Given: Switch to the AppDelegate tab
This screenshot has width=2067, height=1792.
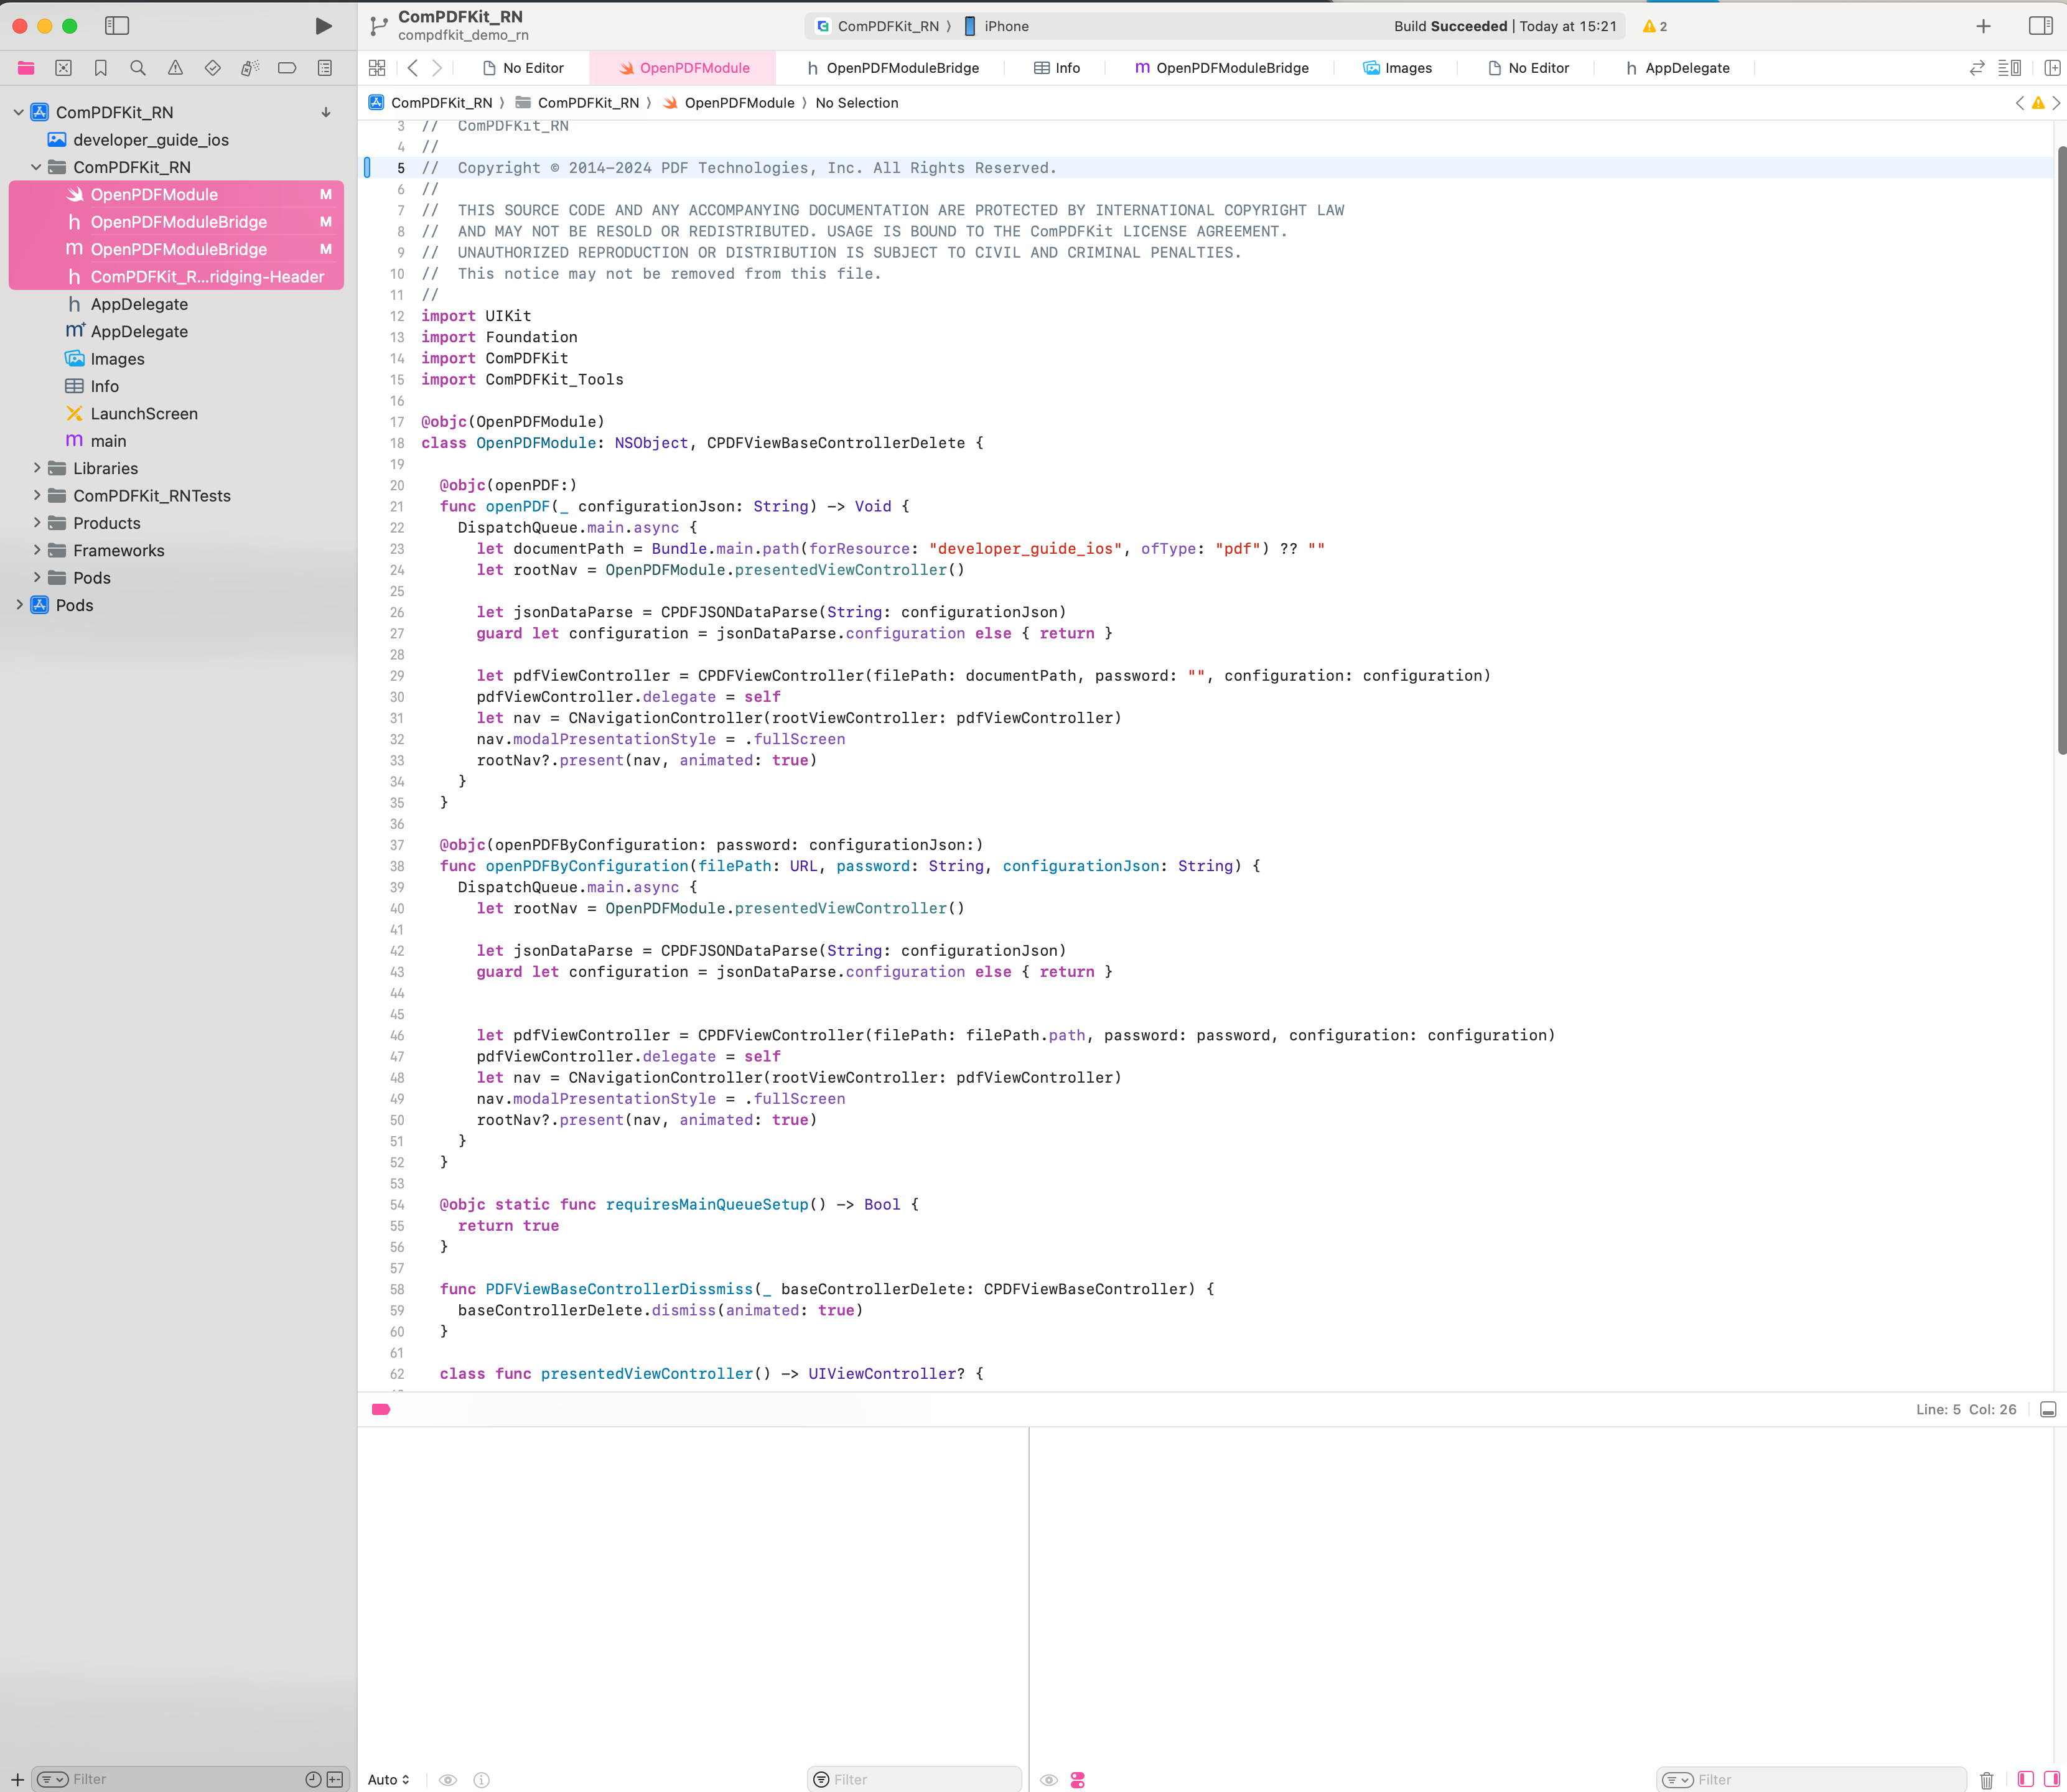Looking at the screenshot, I should coord(1677,68).
